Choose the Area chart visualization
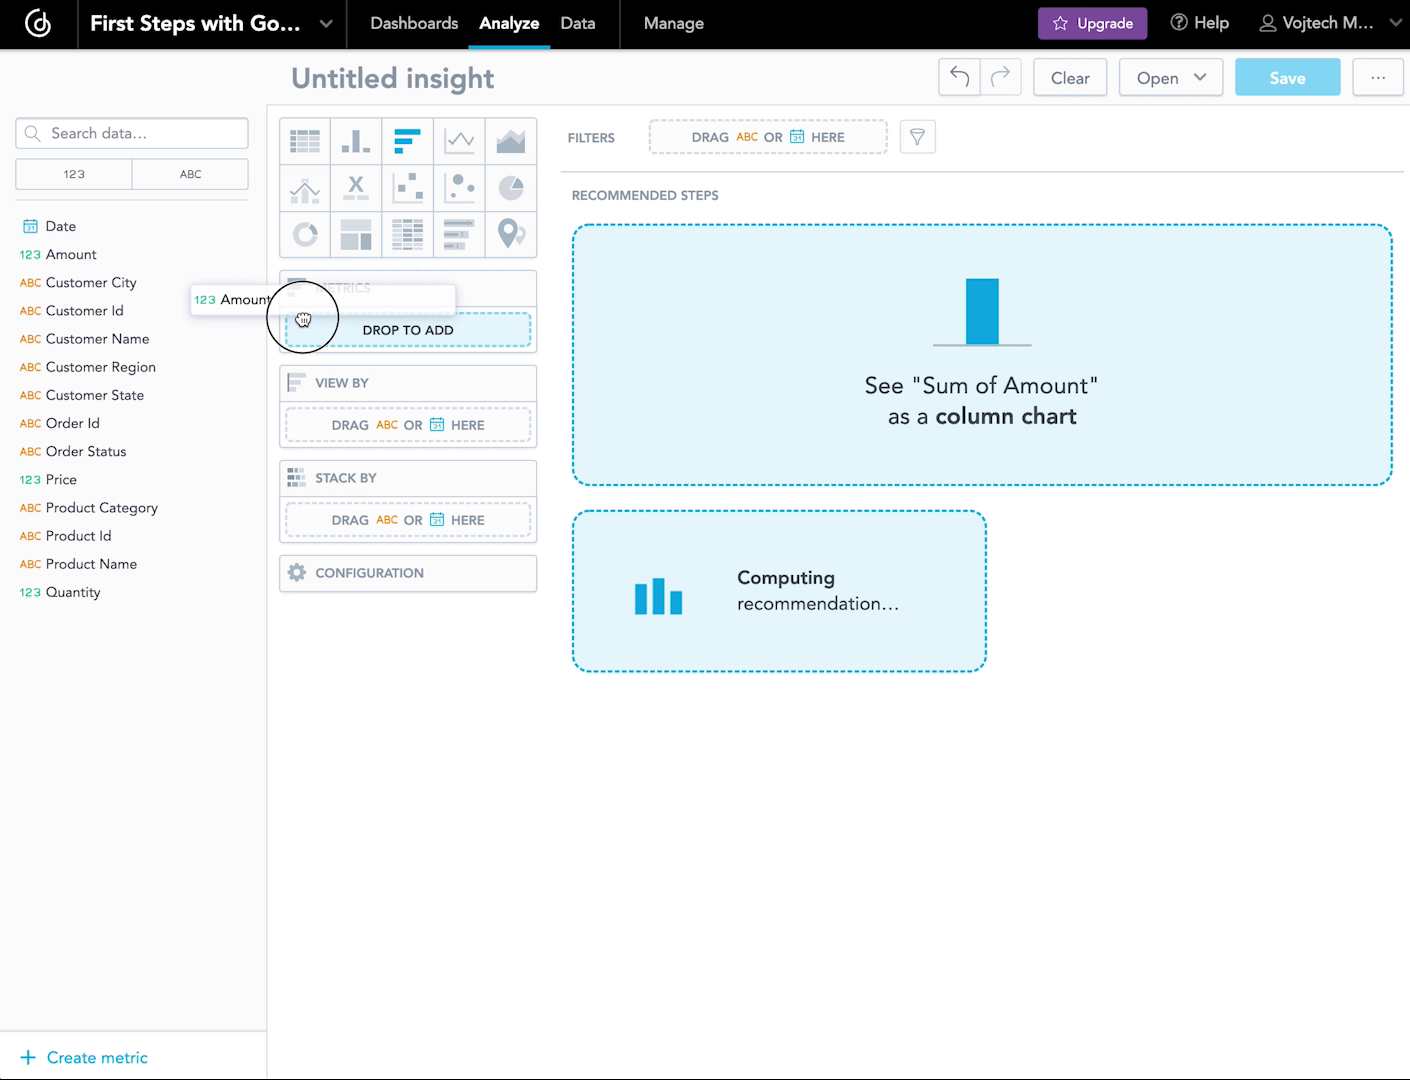1410x1080 pixels. coord(511,140)
